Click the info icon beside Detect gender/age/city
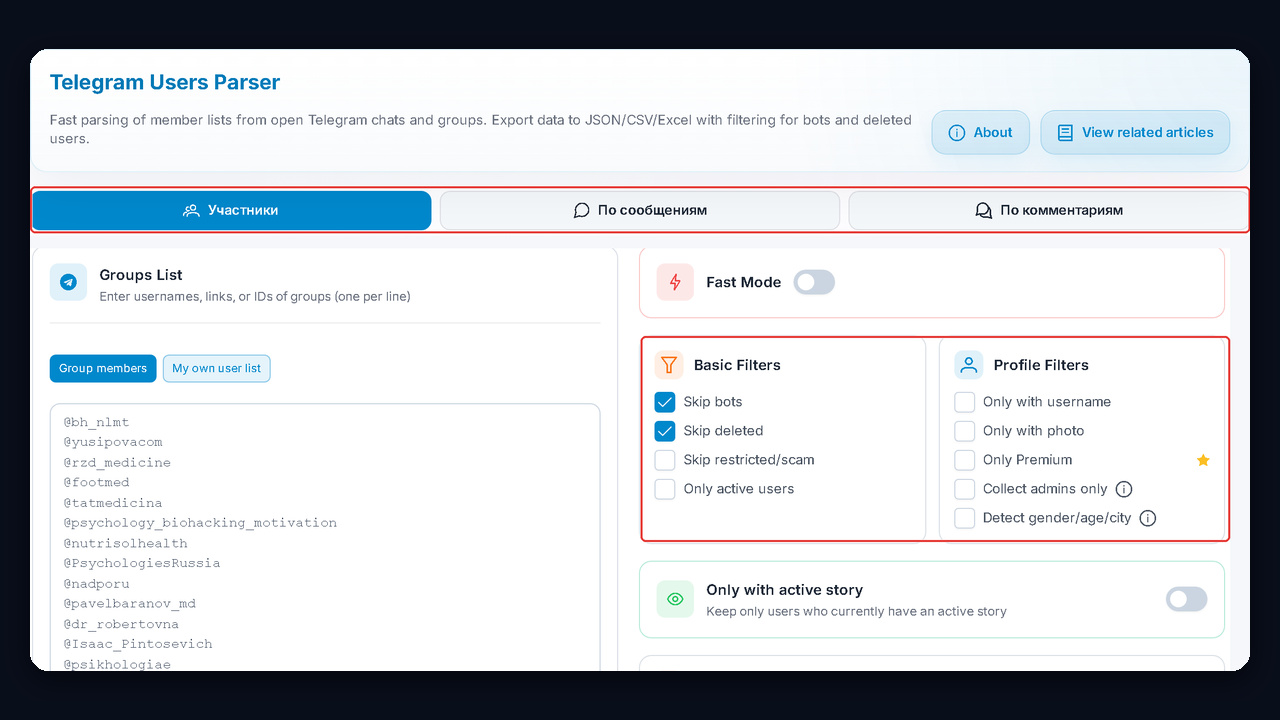 pyautogui.click(x=1148, y=518)
